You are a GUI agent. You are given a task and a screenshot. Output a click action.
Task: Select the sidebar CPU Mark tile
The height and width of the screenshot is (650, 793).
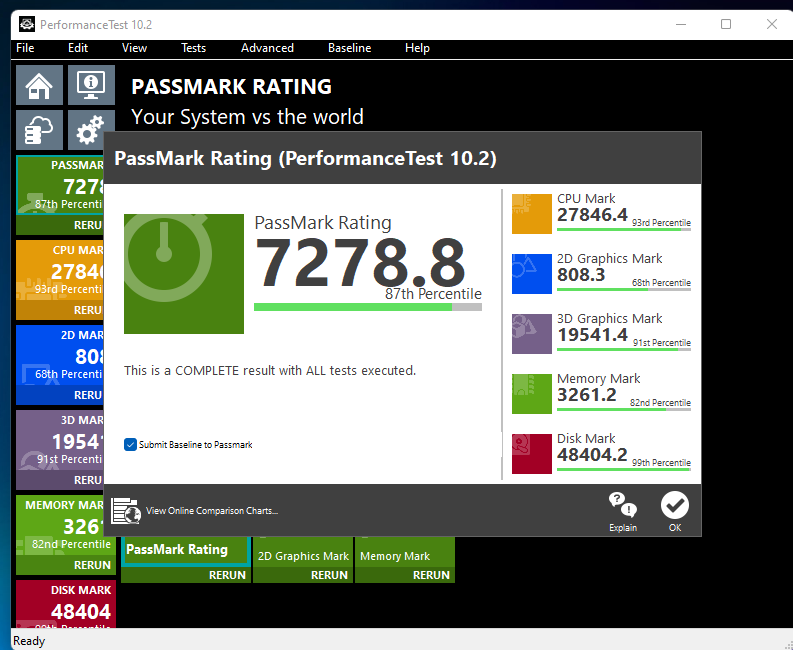point(60,270)
